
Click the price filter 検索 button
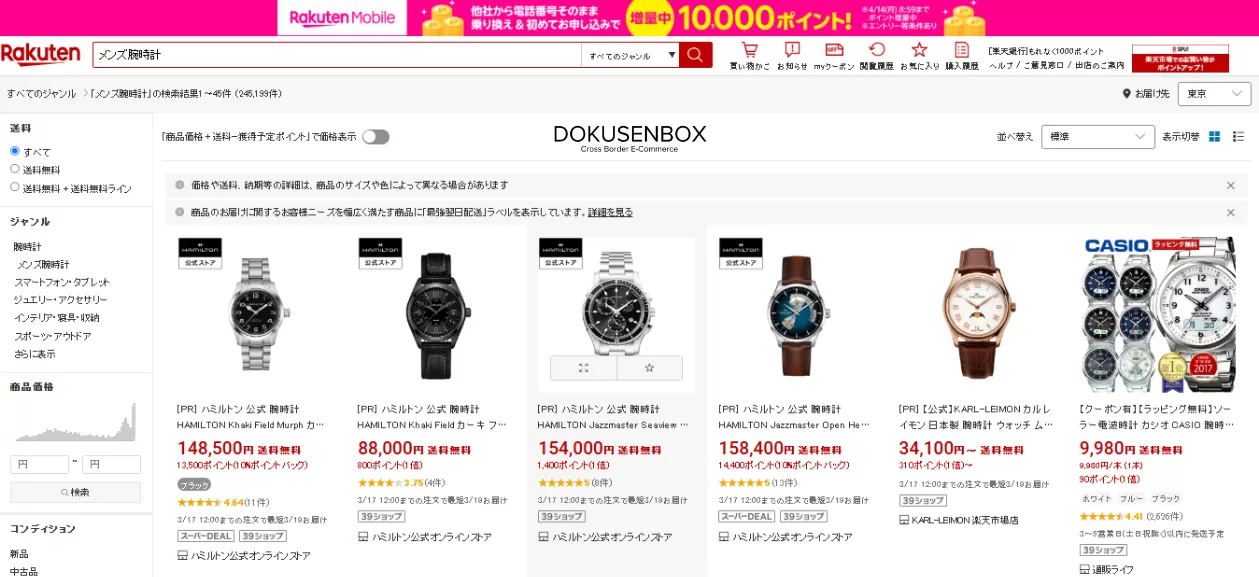75,492
